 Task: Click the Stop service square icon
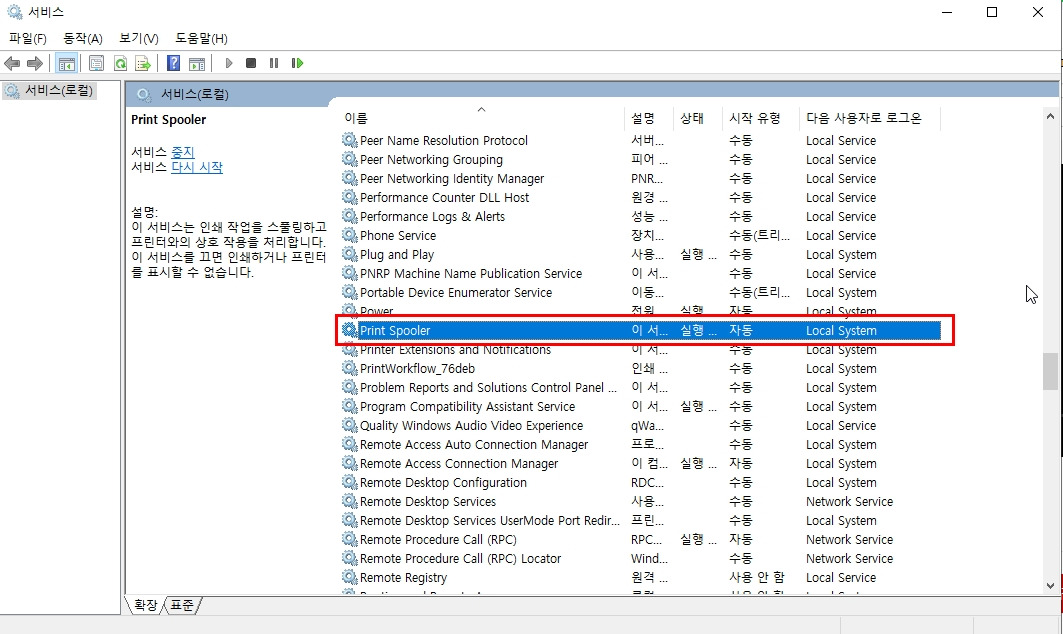click(x=251, y=63)
